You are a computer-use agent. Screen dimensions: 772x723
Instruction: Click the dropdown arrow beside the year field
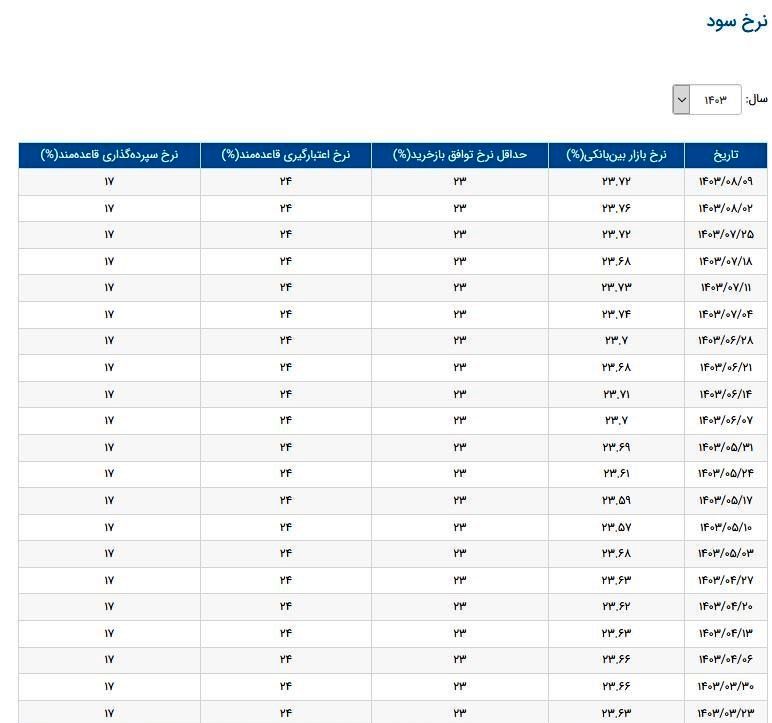point(682,99)
